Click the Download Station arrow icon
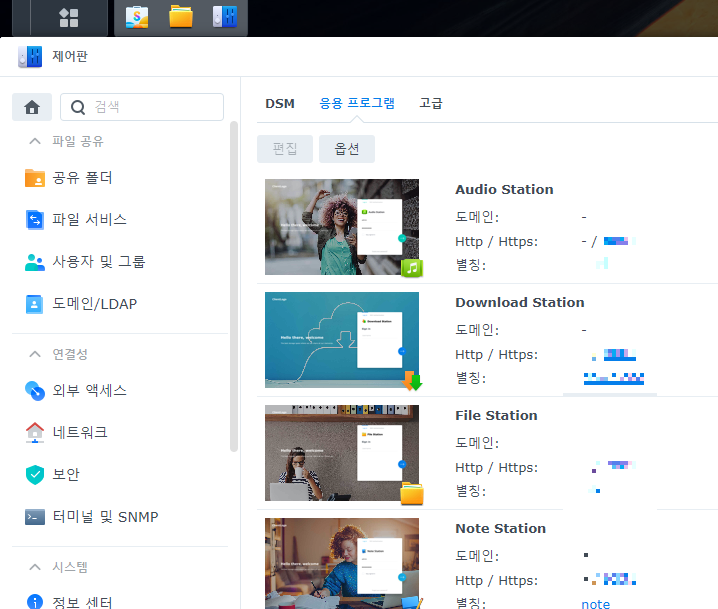 point(412,381)
